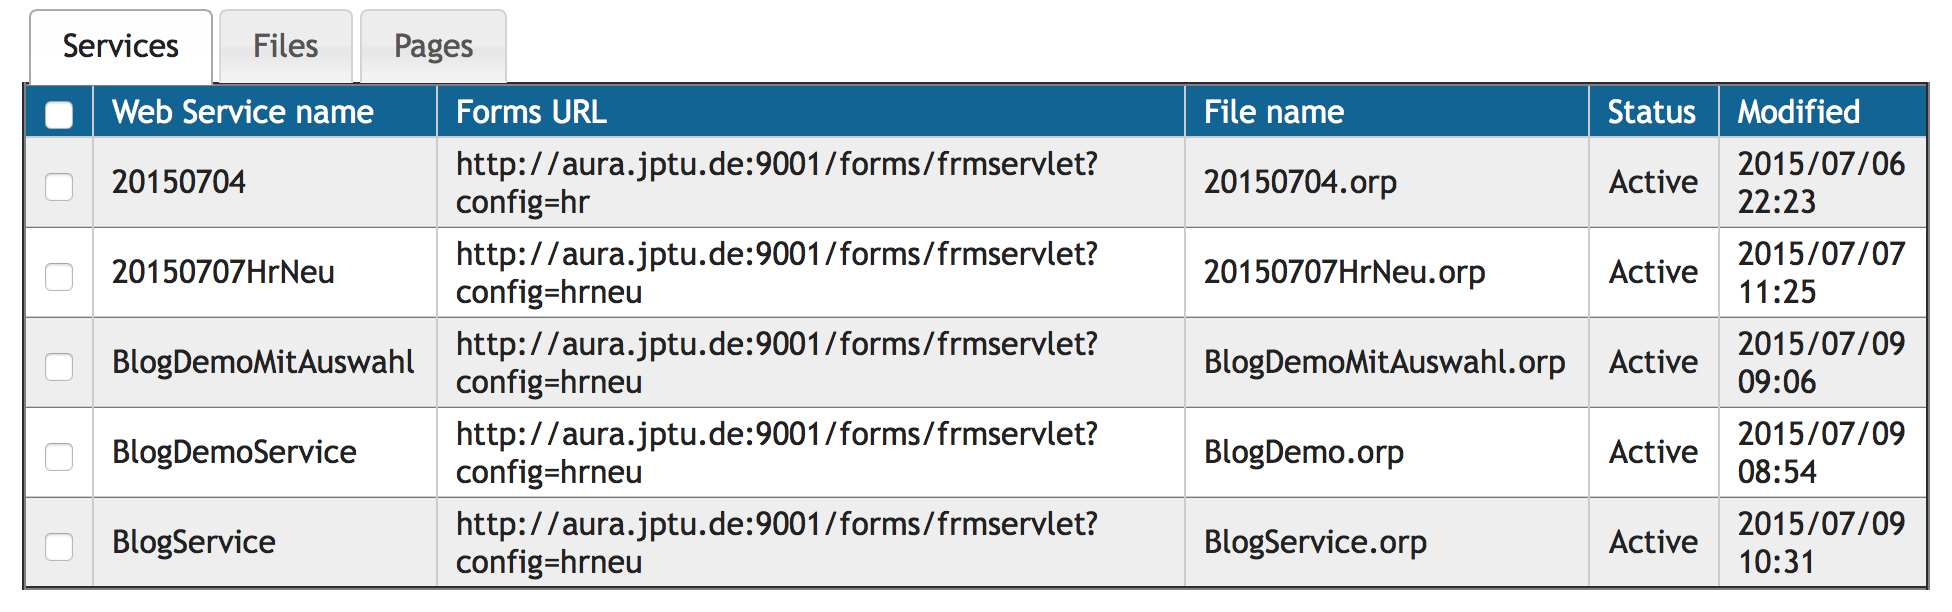Image resolution: width=1952 pixels, height=612 pixels.
Task: Check the box for service 20150704
Action: [59, 187]
